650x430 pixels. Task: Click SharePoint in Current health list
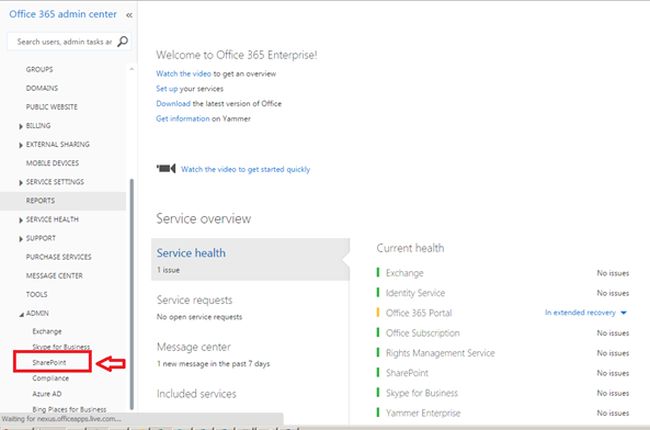click(407, 373)
